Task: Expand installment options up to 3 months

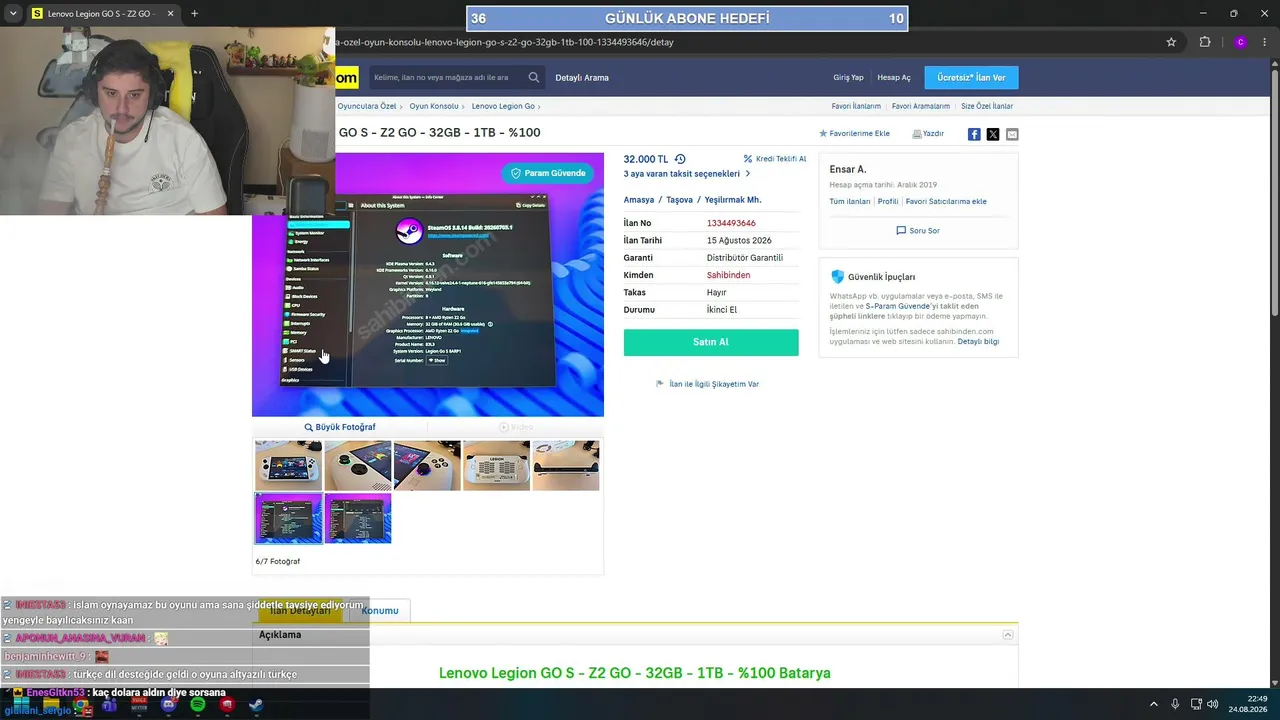Action: click(x=686, y=174)
